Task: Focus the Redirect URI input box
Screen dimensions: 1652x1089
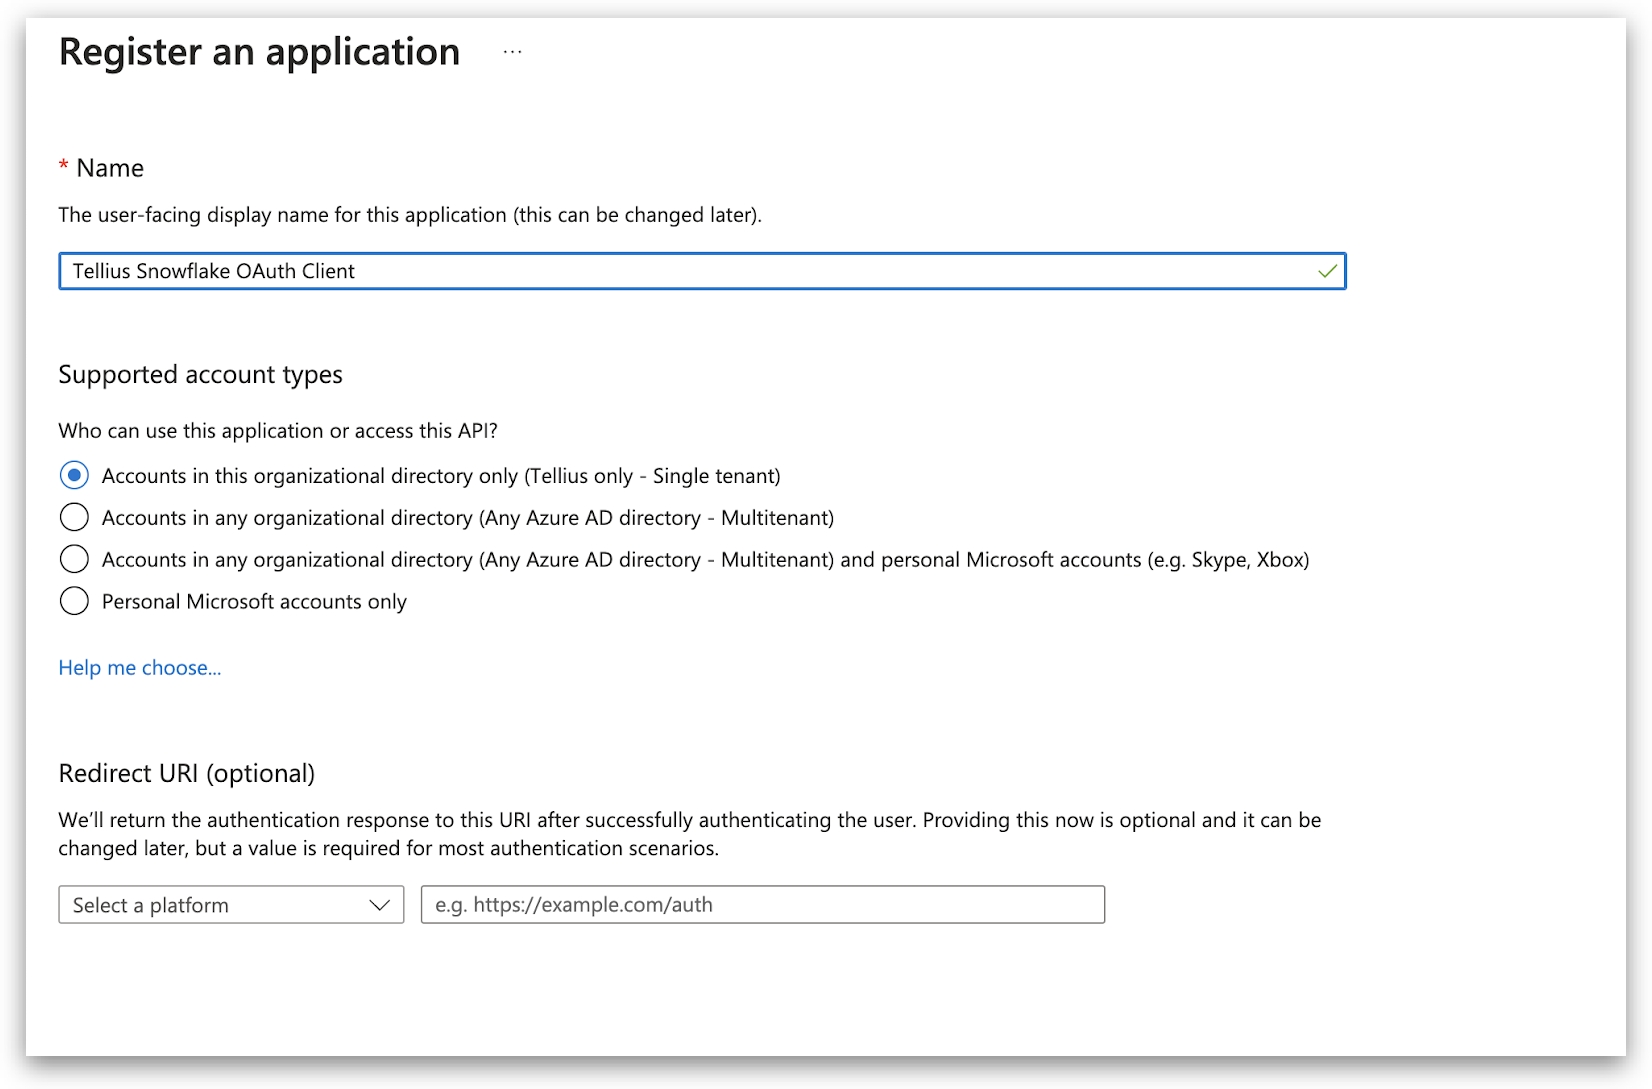Action: tap(762, 905)
